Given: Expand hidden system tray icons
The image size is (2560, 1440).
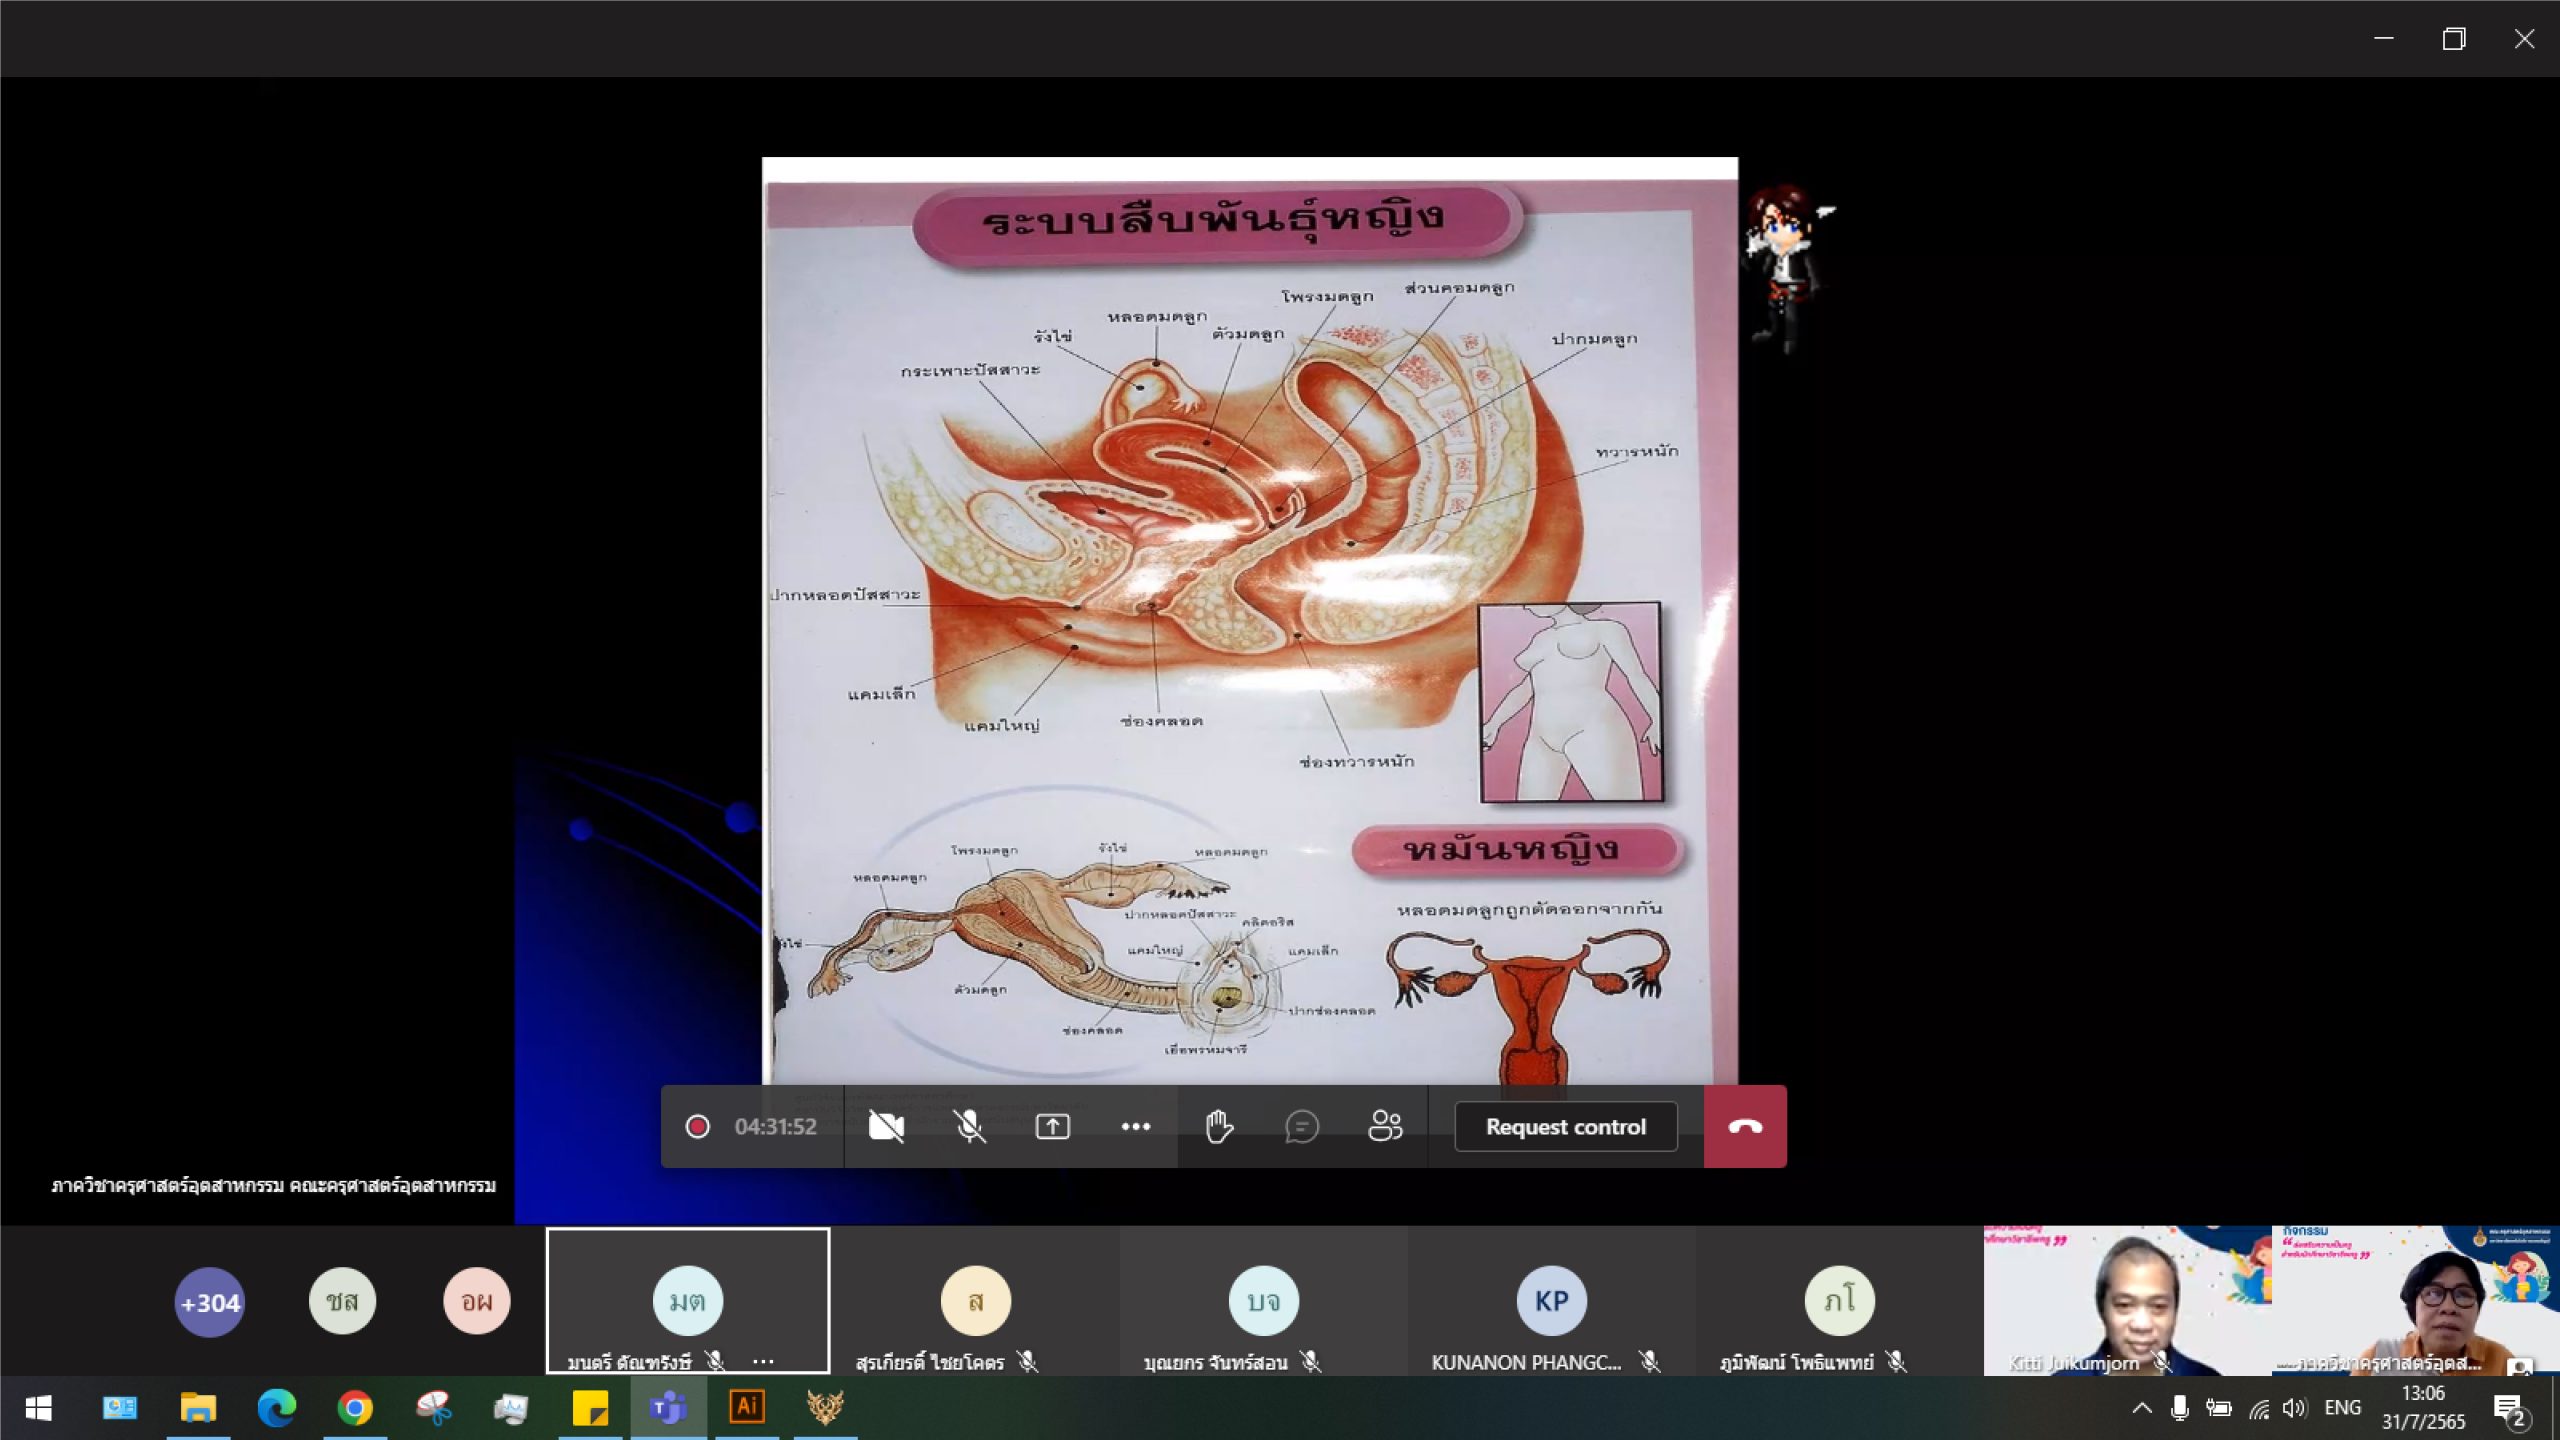Looking at the screenshot, I should click(x=2142, y=1408).
